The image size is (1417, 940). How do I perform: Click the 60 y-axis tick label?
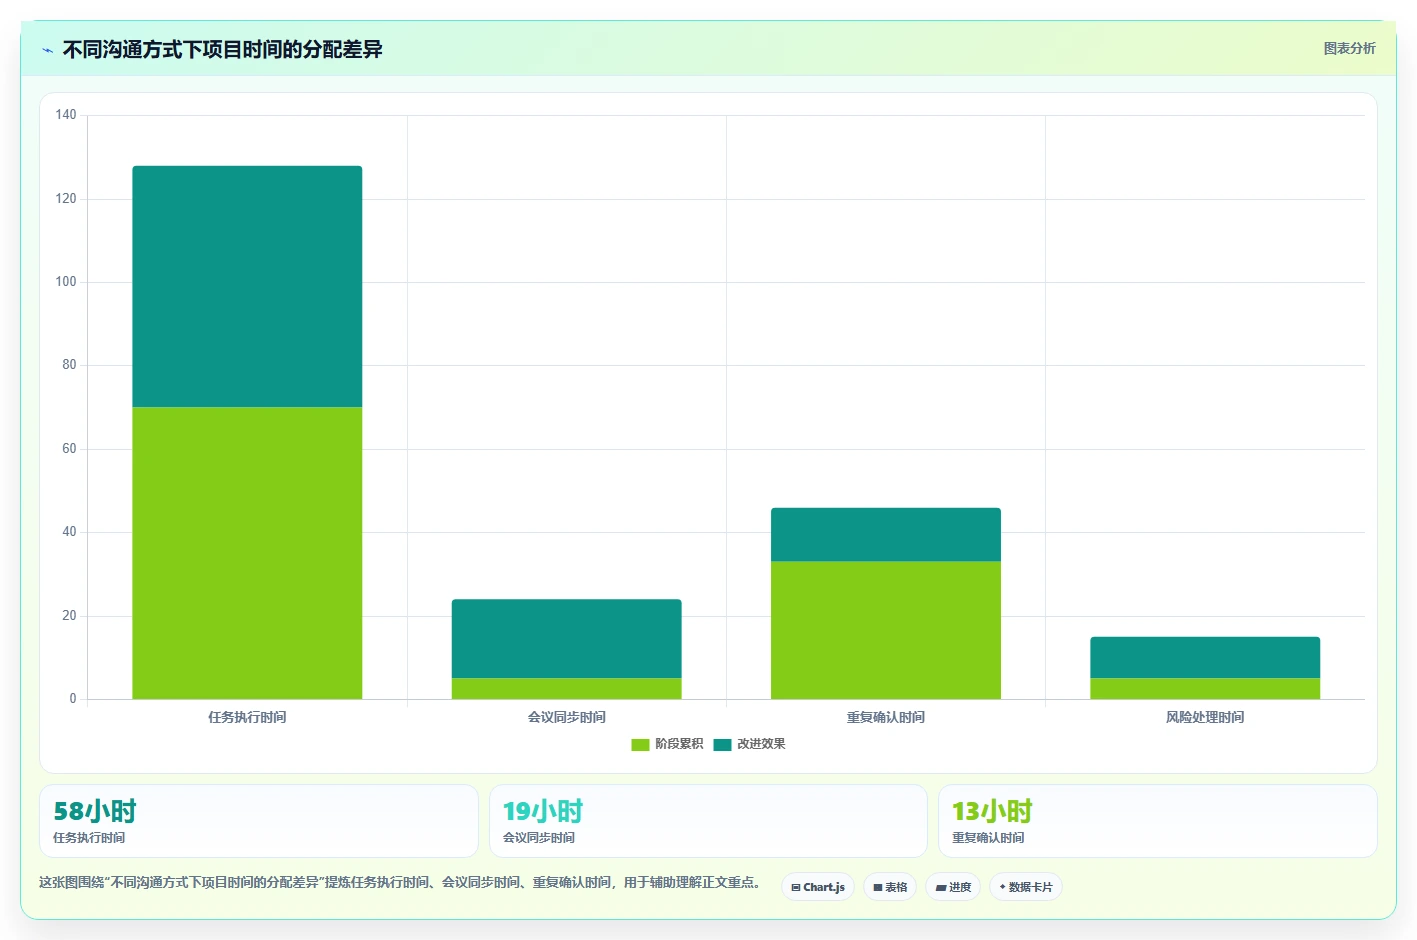click(69, 449)
